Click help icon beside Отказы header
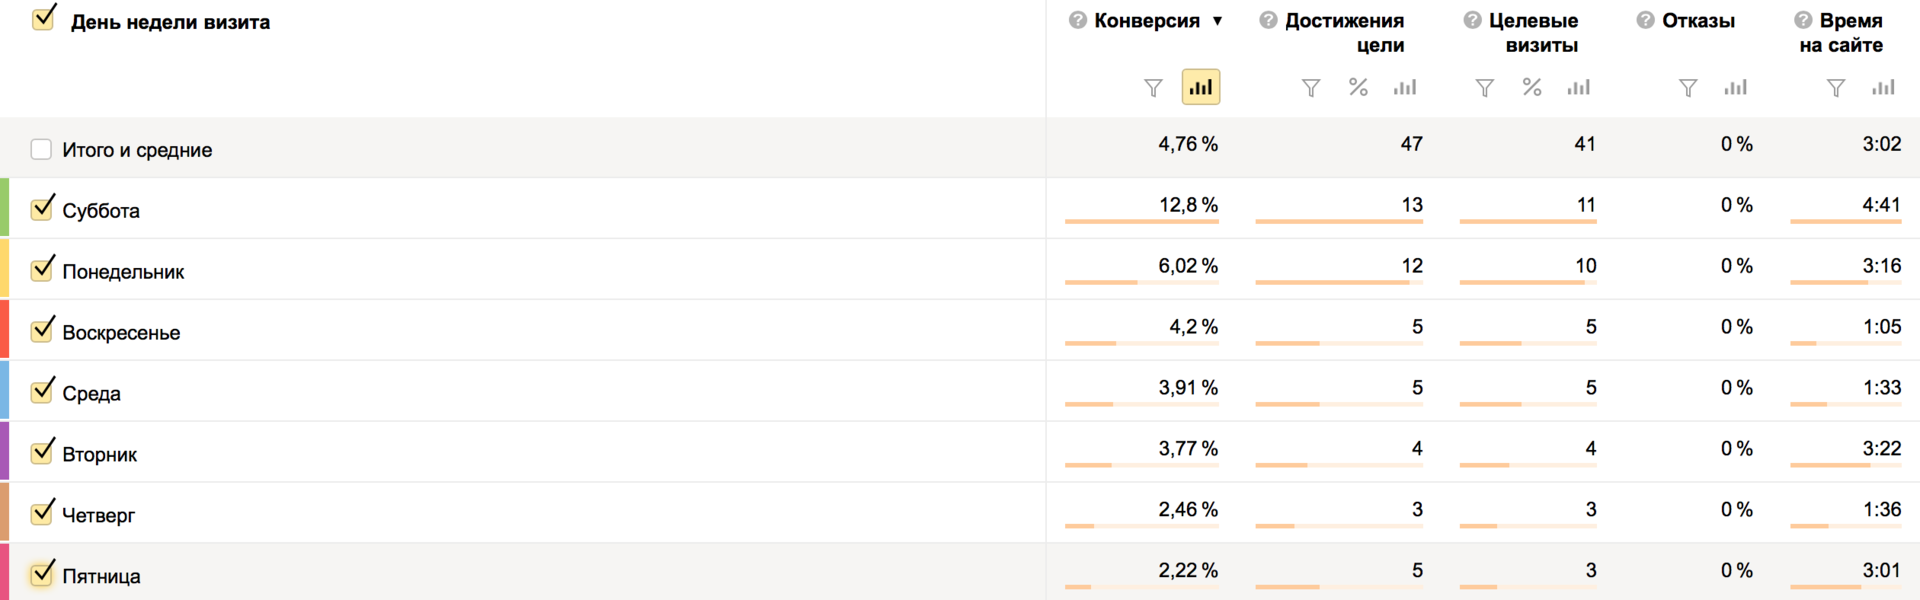This screenshot has height=600, width=1920. [x=1645, y=21]
